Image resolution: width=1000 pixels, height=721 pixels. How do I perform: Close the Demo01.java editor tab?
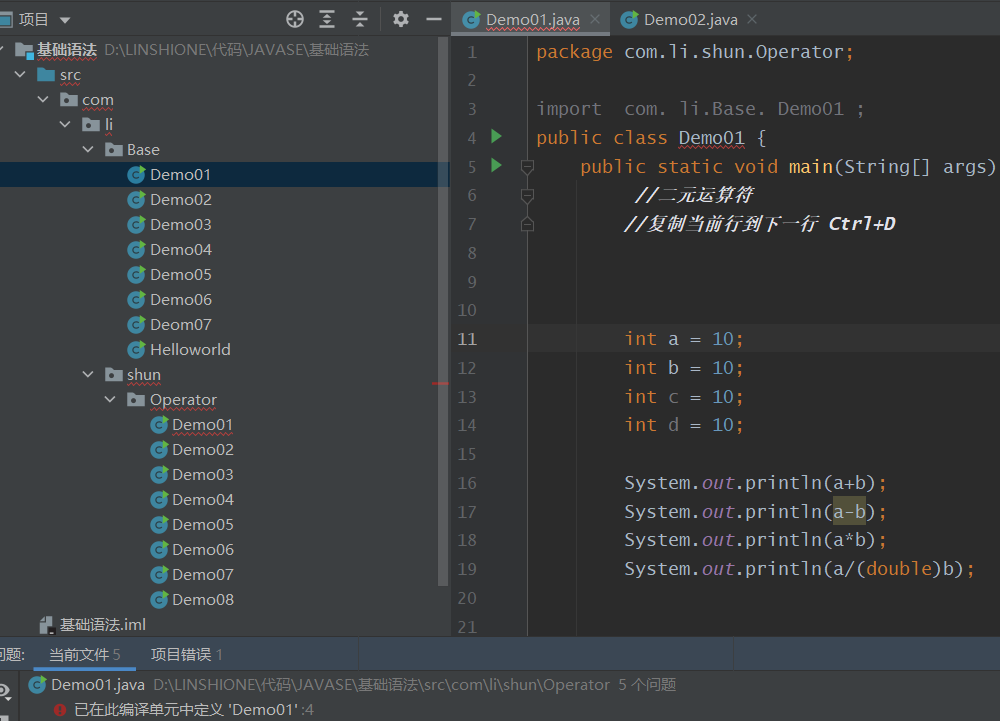[x=595, y=19]
